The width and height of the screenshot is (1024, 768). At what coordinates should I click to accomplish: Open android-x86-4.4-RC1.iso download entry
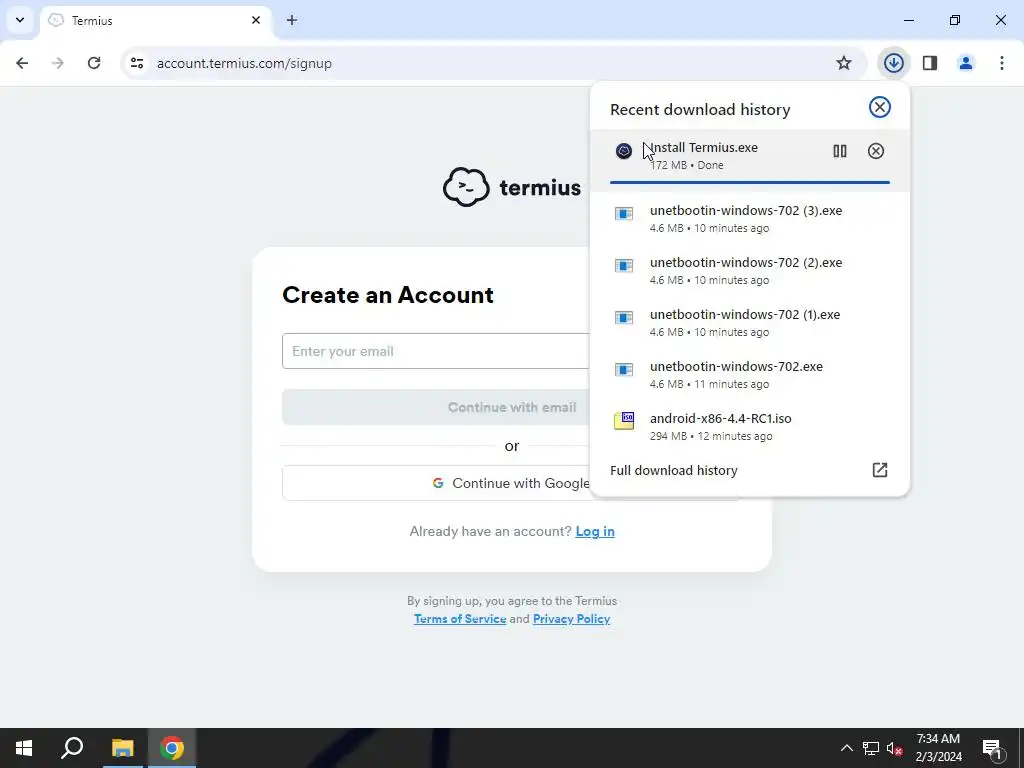[749, 426]
